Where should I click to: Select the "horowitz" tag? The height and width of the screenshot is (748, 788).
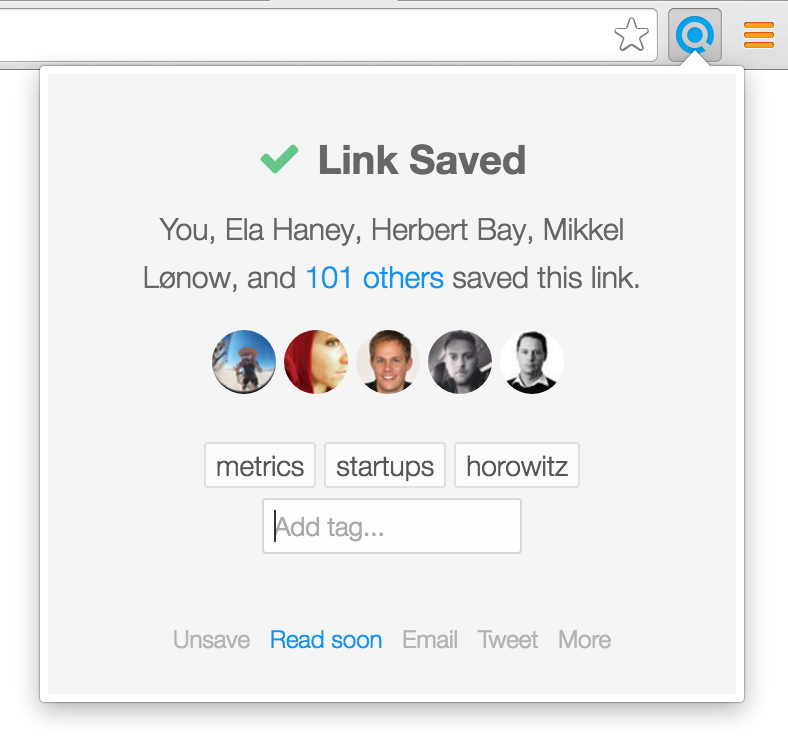pyautogui.click(x=517, y=466)
